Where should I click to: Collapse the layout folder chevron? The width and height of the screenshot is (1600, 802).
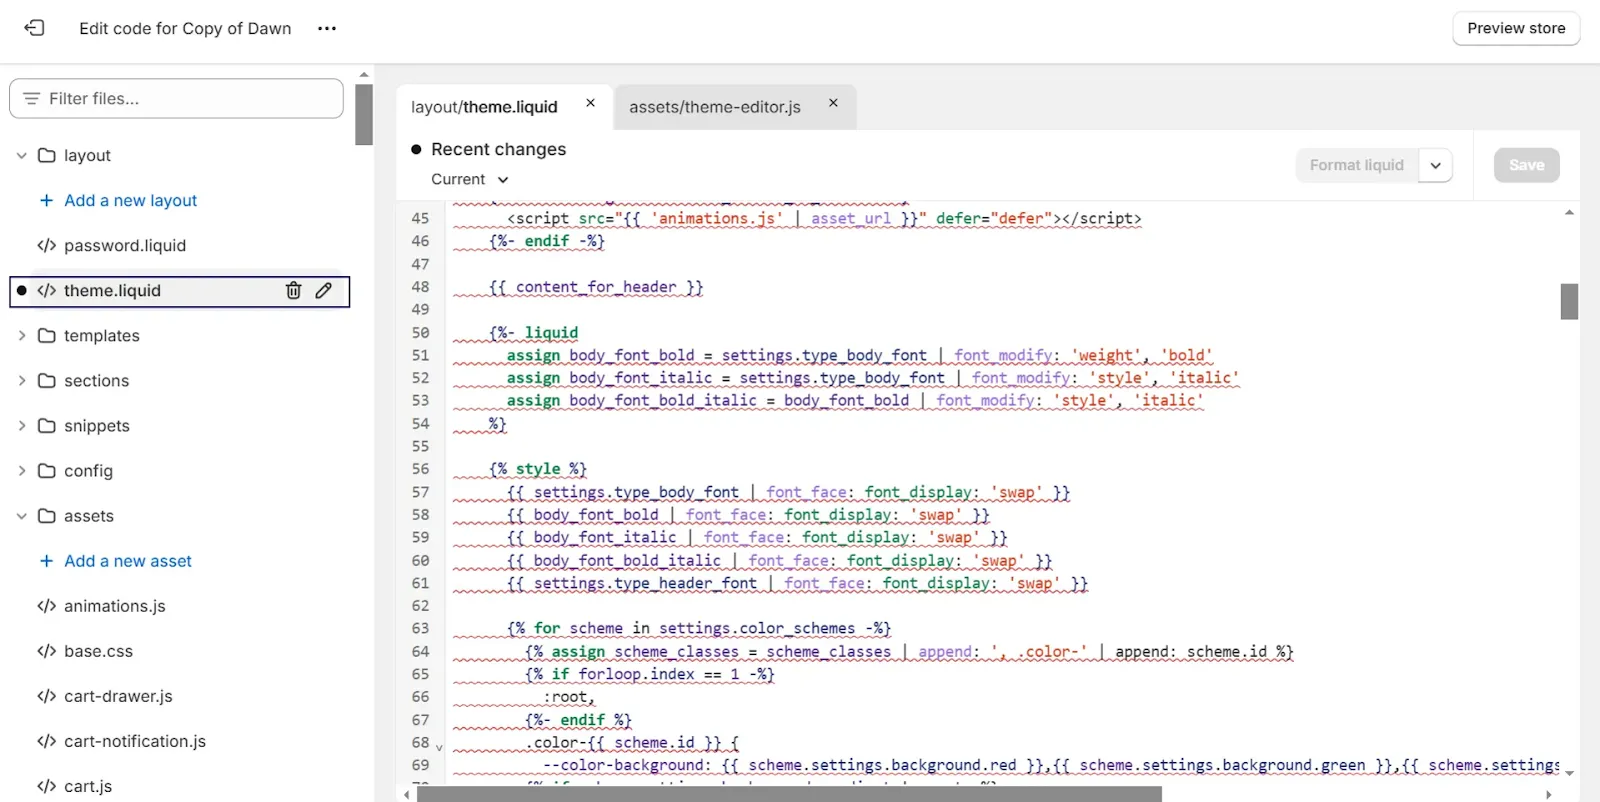coord(22,156)
